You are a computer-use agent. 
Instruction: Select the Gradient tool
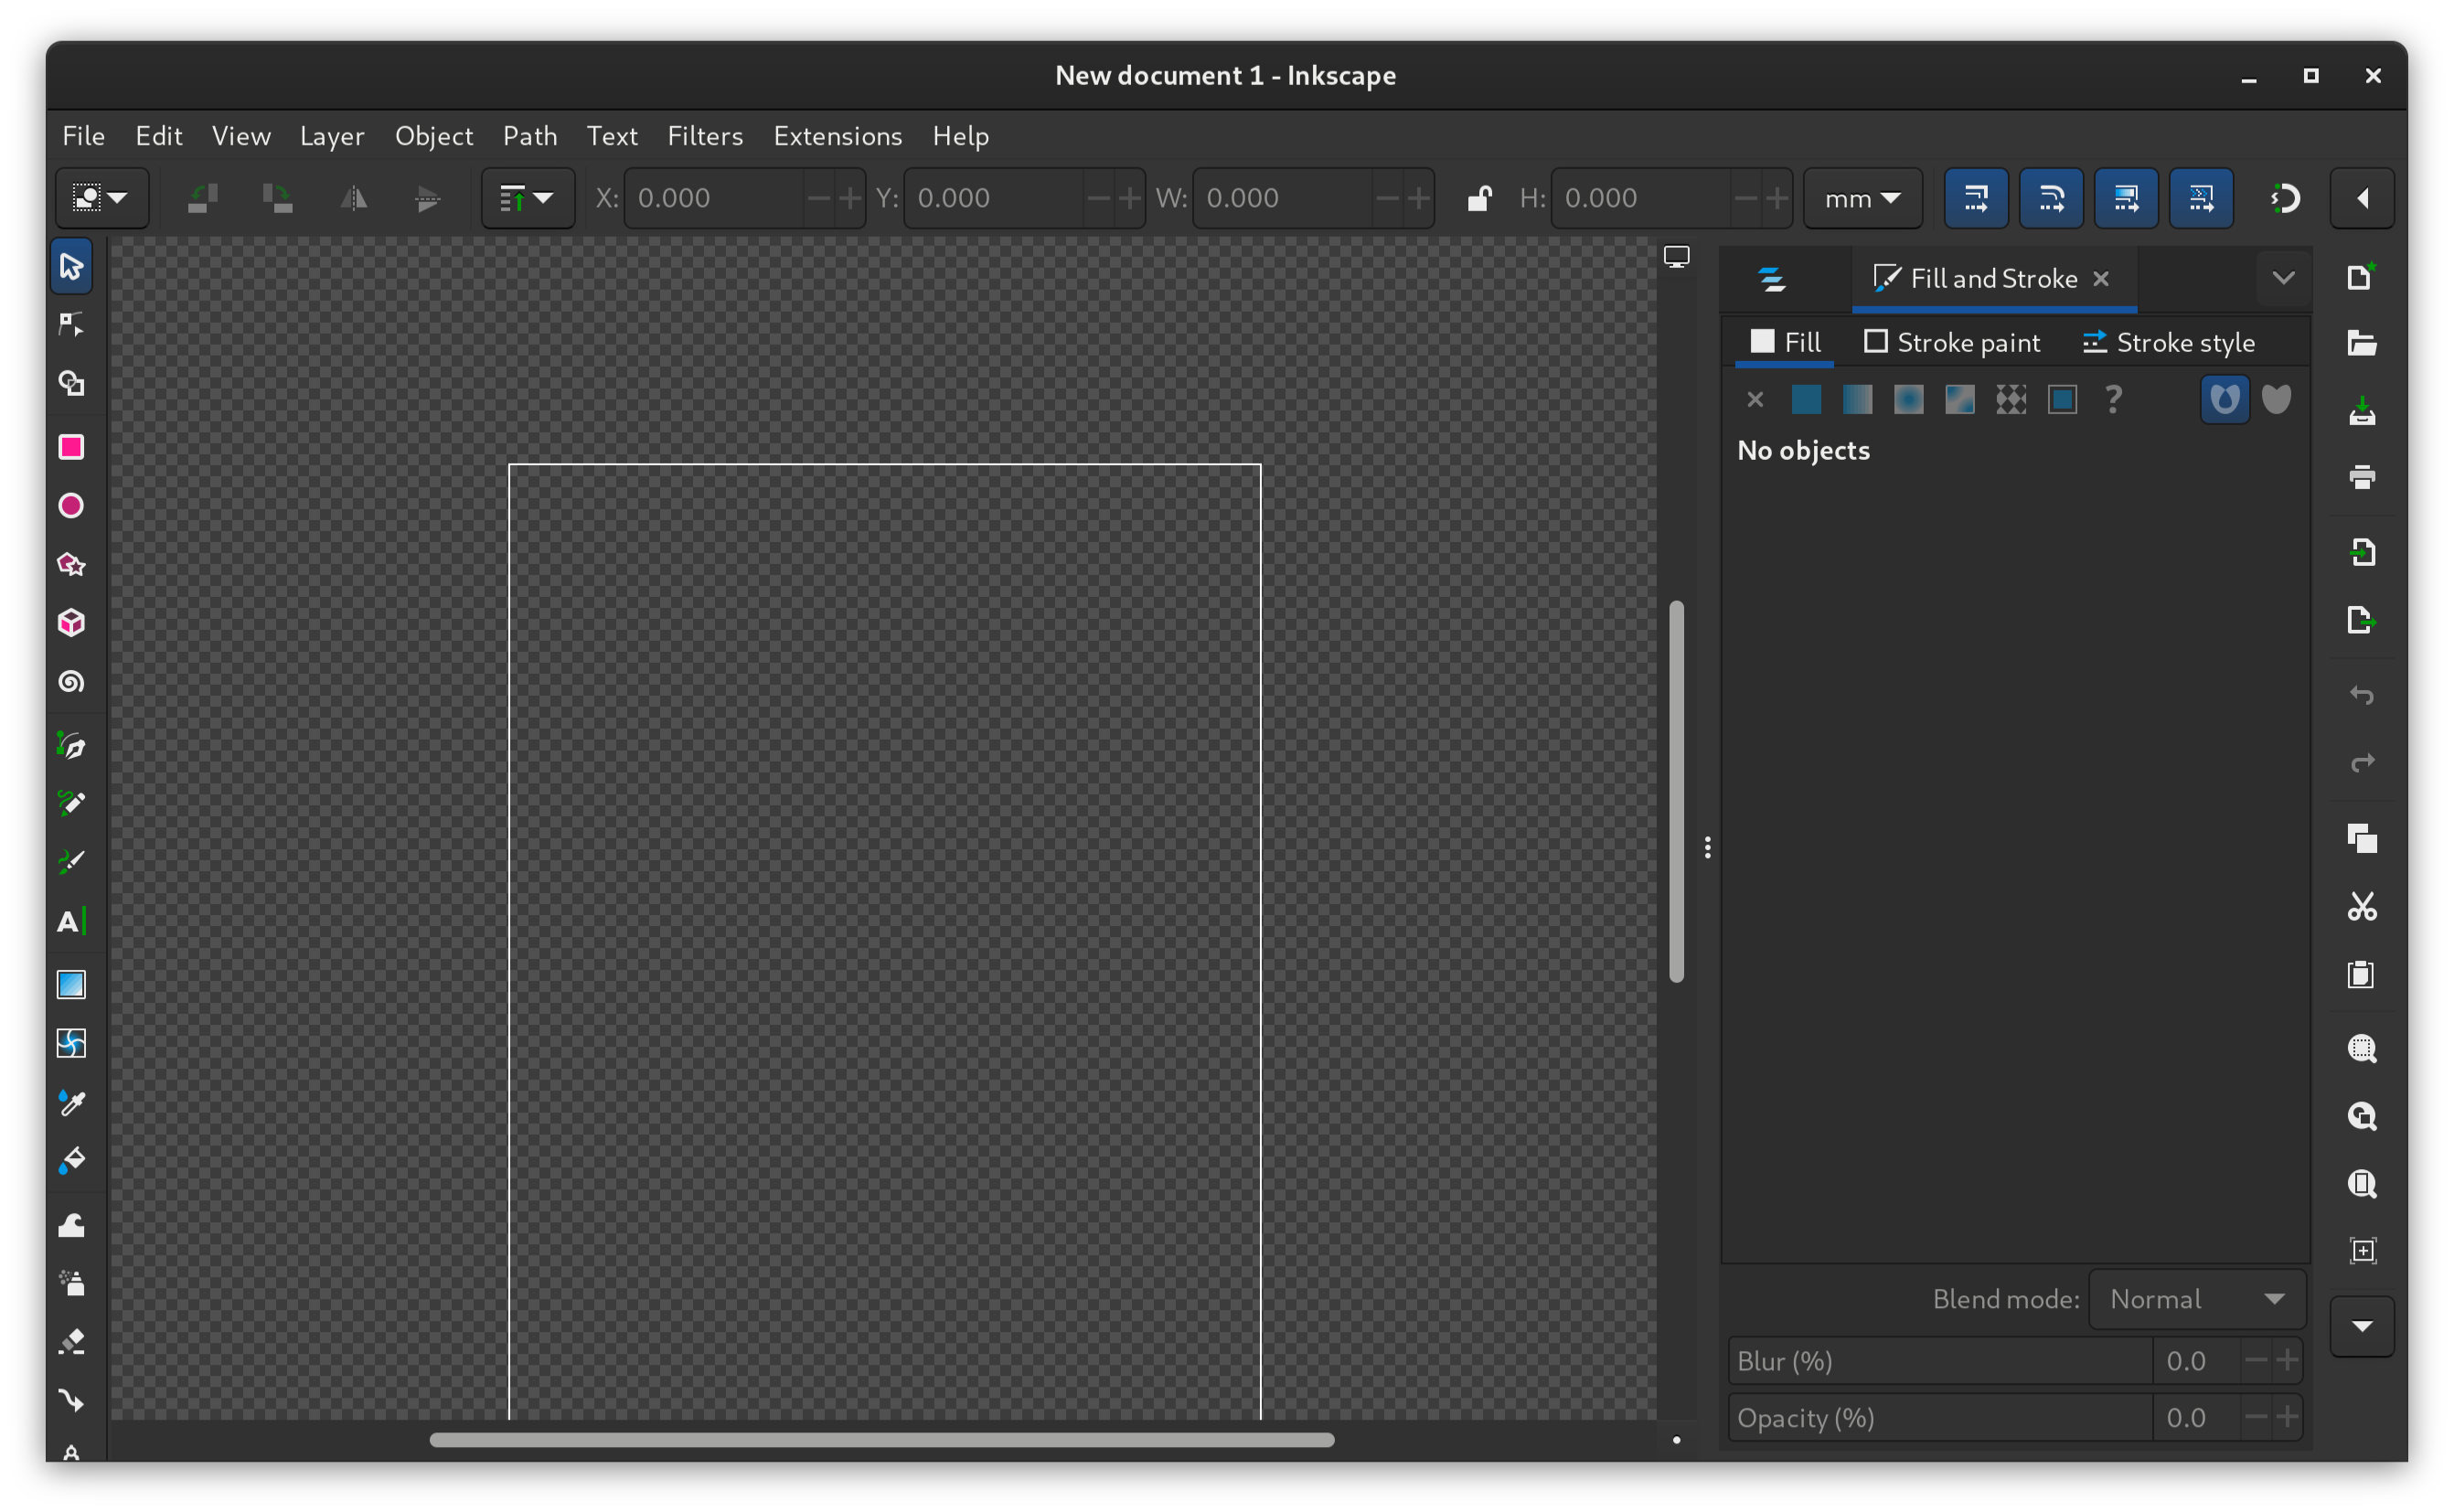point(71,985)
